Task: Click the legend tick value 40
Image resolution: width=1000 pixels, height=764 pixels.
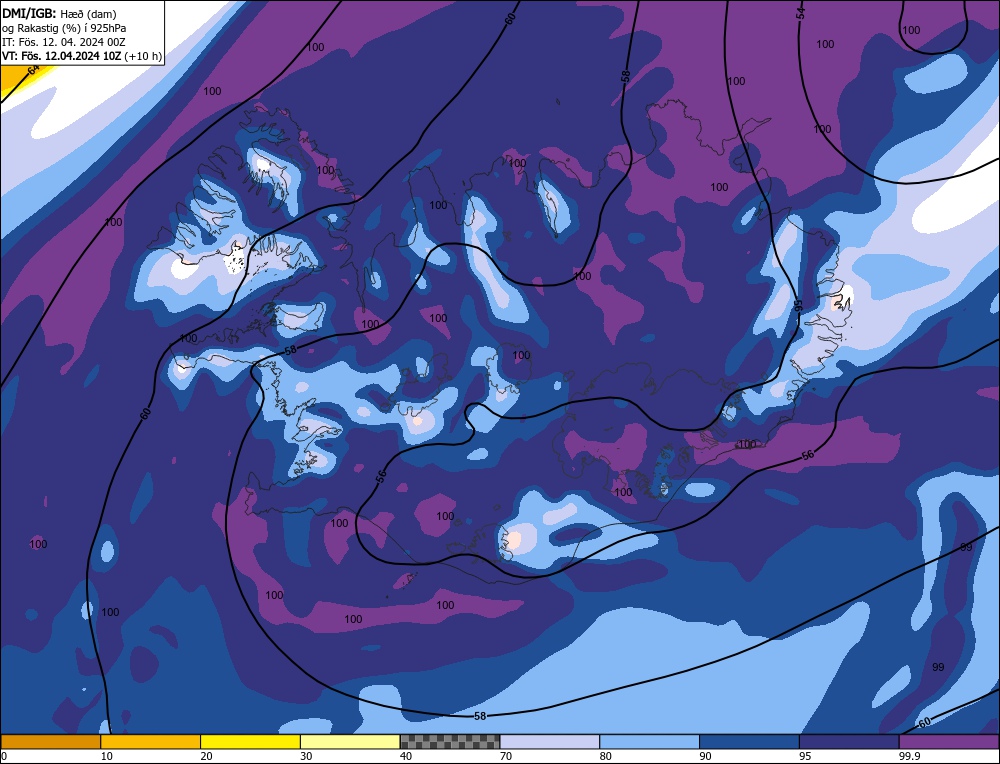Action: coord(406,756)
